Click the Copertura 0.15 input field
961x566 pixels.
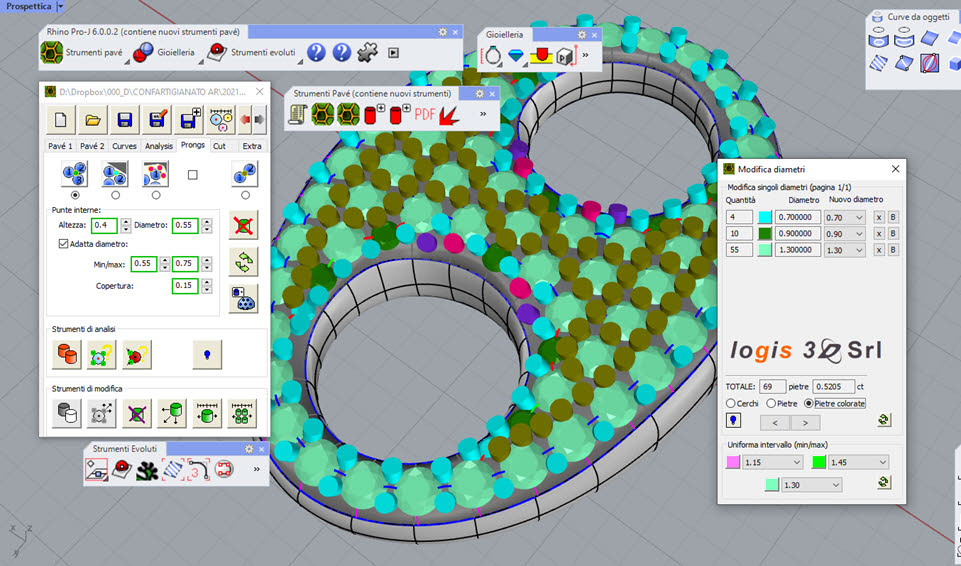click(x=185, y=285)
